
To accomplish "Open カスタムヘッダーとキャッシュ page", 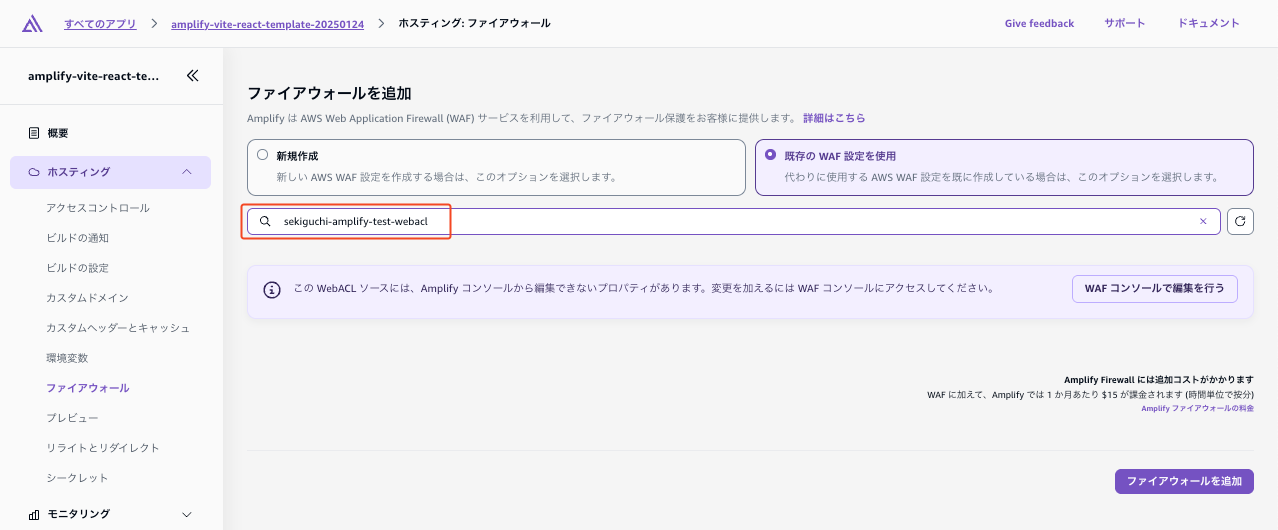I will (x=118, y=328).
